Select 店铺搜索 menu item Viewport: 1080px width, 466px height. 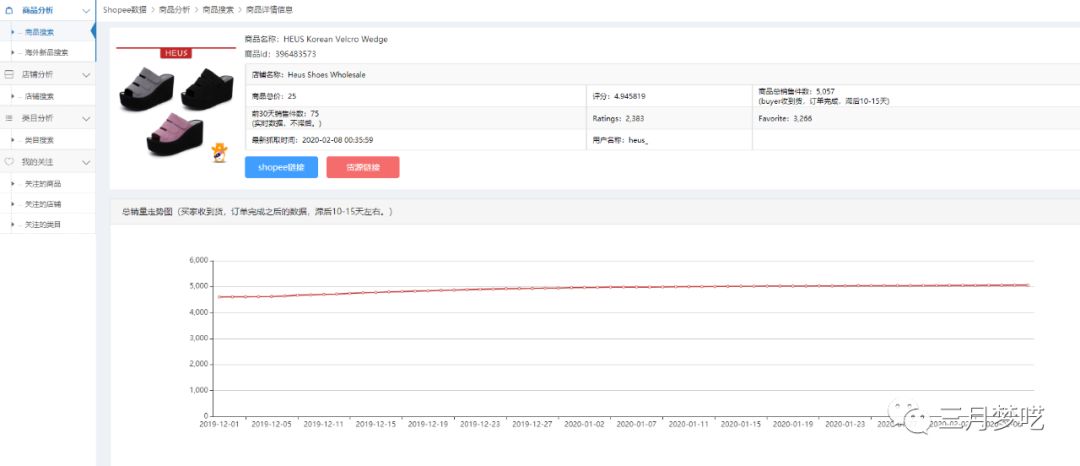click(40, 96)
